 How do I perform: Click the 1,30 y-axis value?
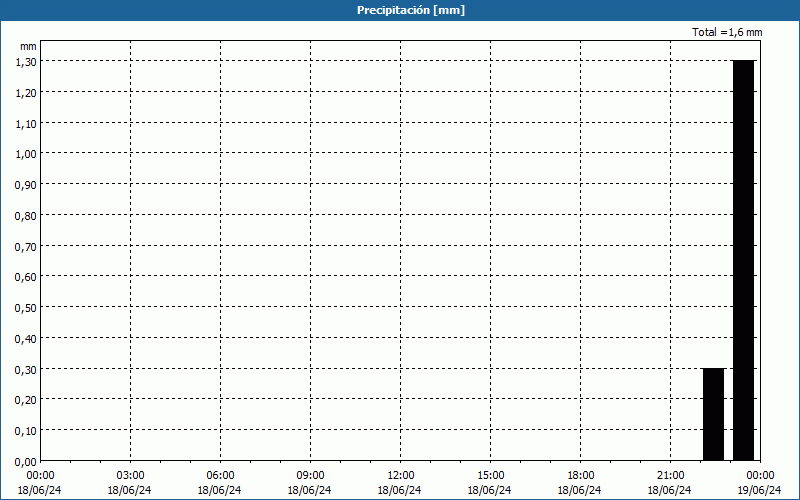tap(26, 62)
